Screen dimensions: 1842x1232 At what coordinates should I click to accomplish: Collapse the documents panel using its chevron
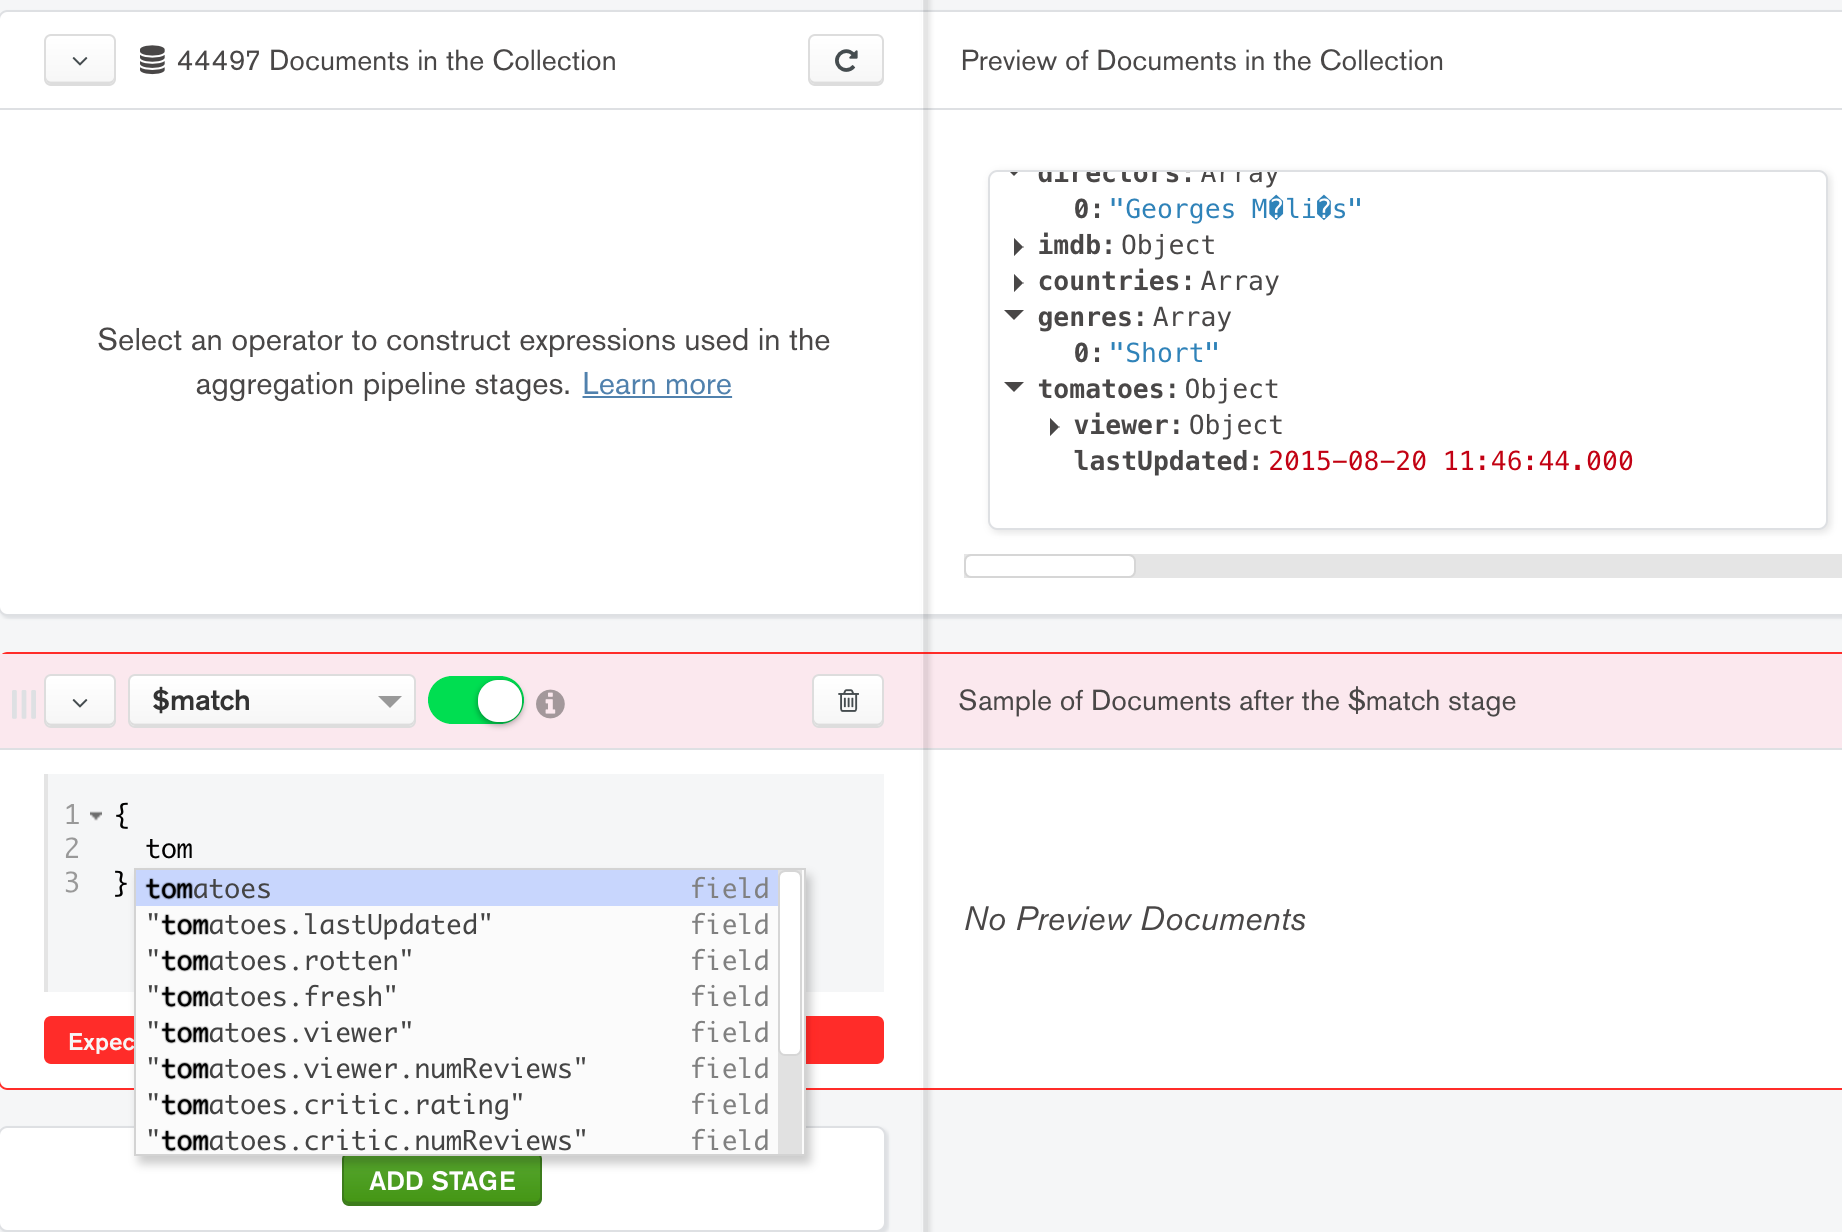[79, 60]
